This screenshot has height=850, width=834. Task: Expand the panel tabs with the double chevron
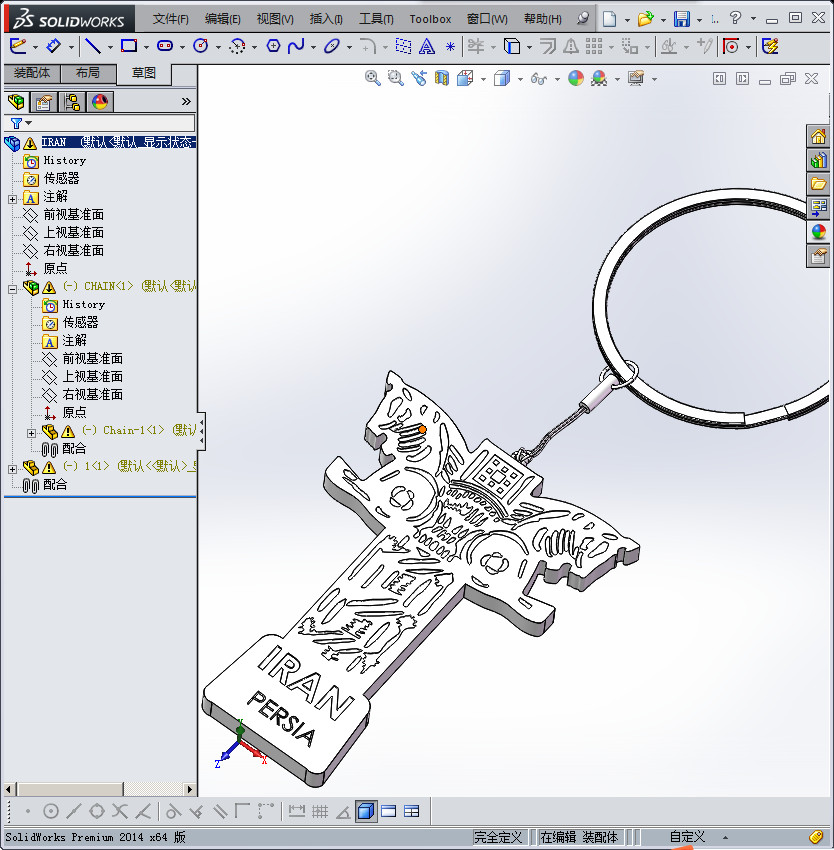point(186,101)
